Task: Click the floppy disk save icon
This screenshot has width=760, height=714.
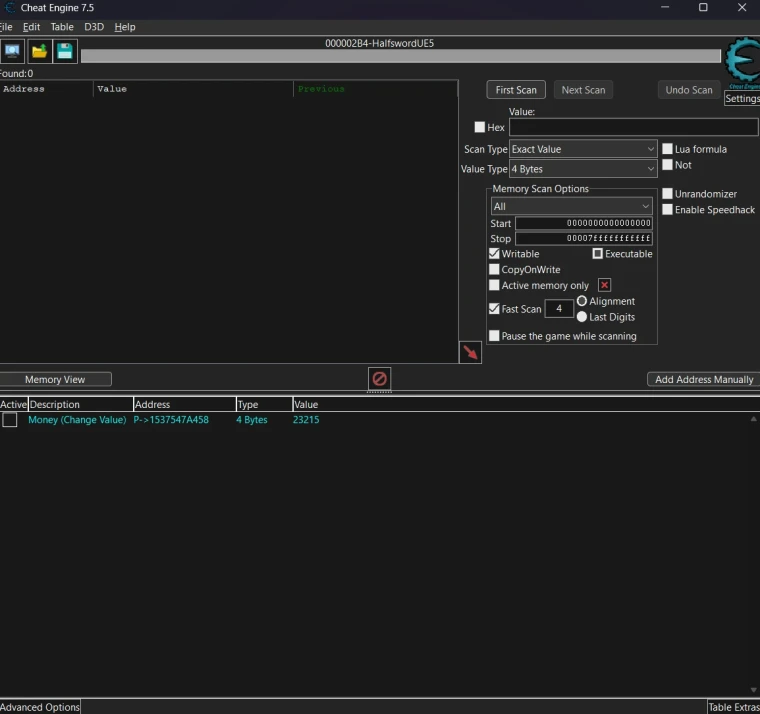Action: point(65,51)
